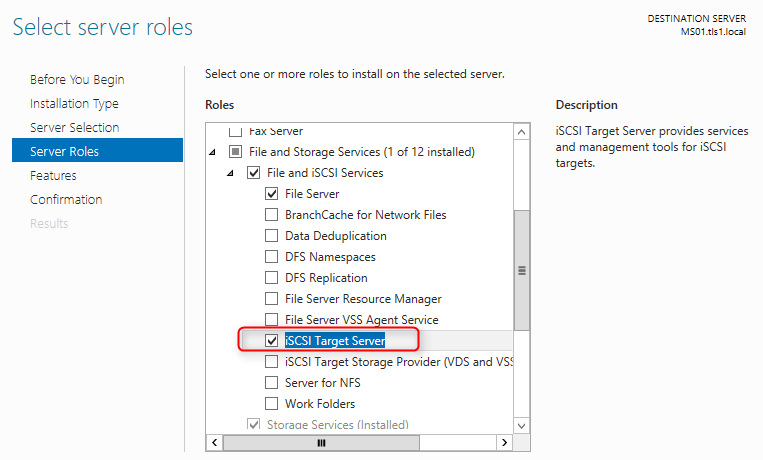Collapse the File and iSCSI Services node
This screenshot has width=763, height=460.
pos(231,173)
